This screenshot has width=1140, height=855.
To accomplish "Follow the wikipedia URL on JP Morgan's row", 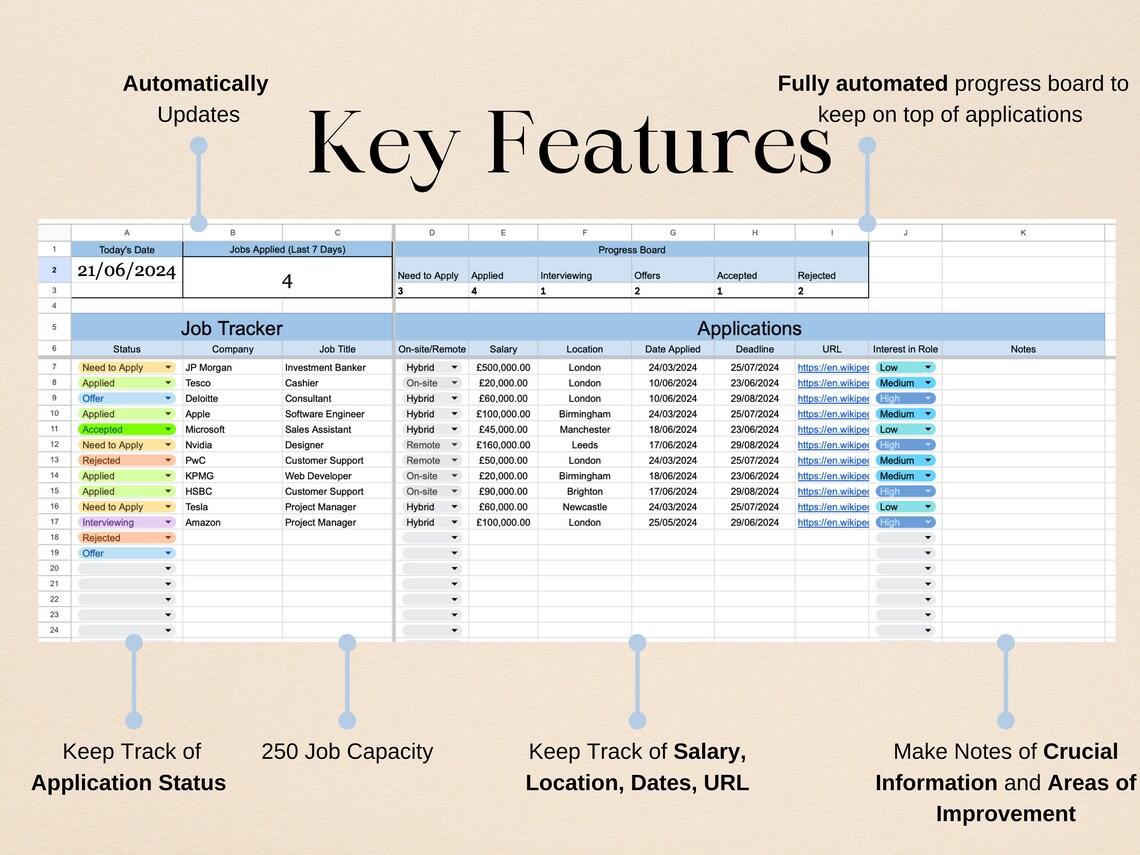I will (x=832, y=367).
